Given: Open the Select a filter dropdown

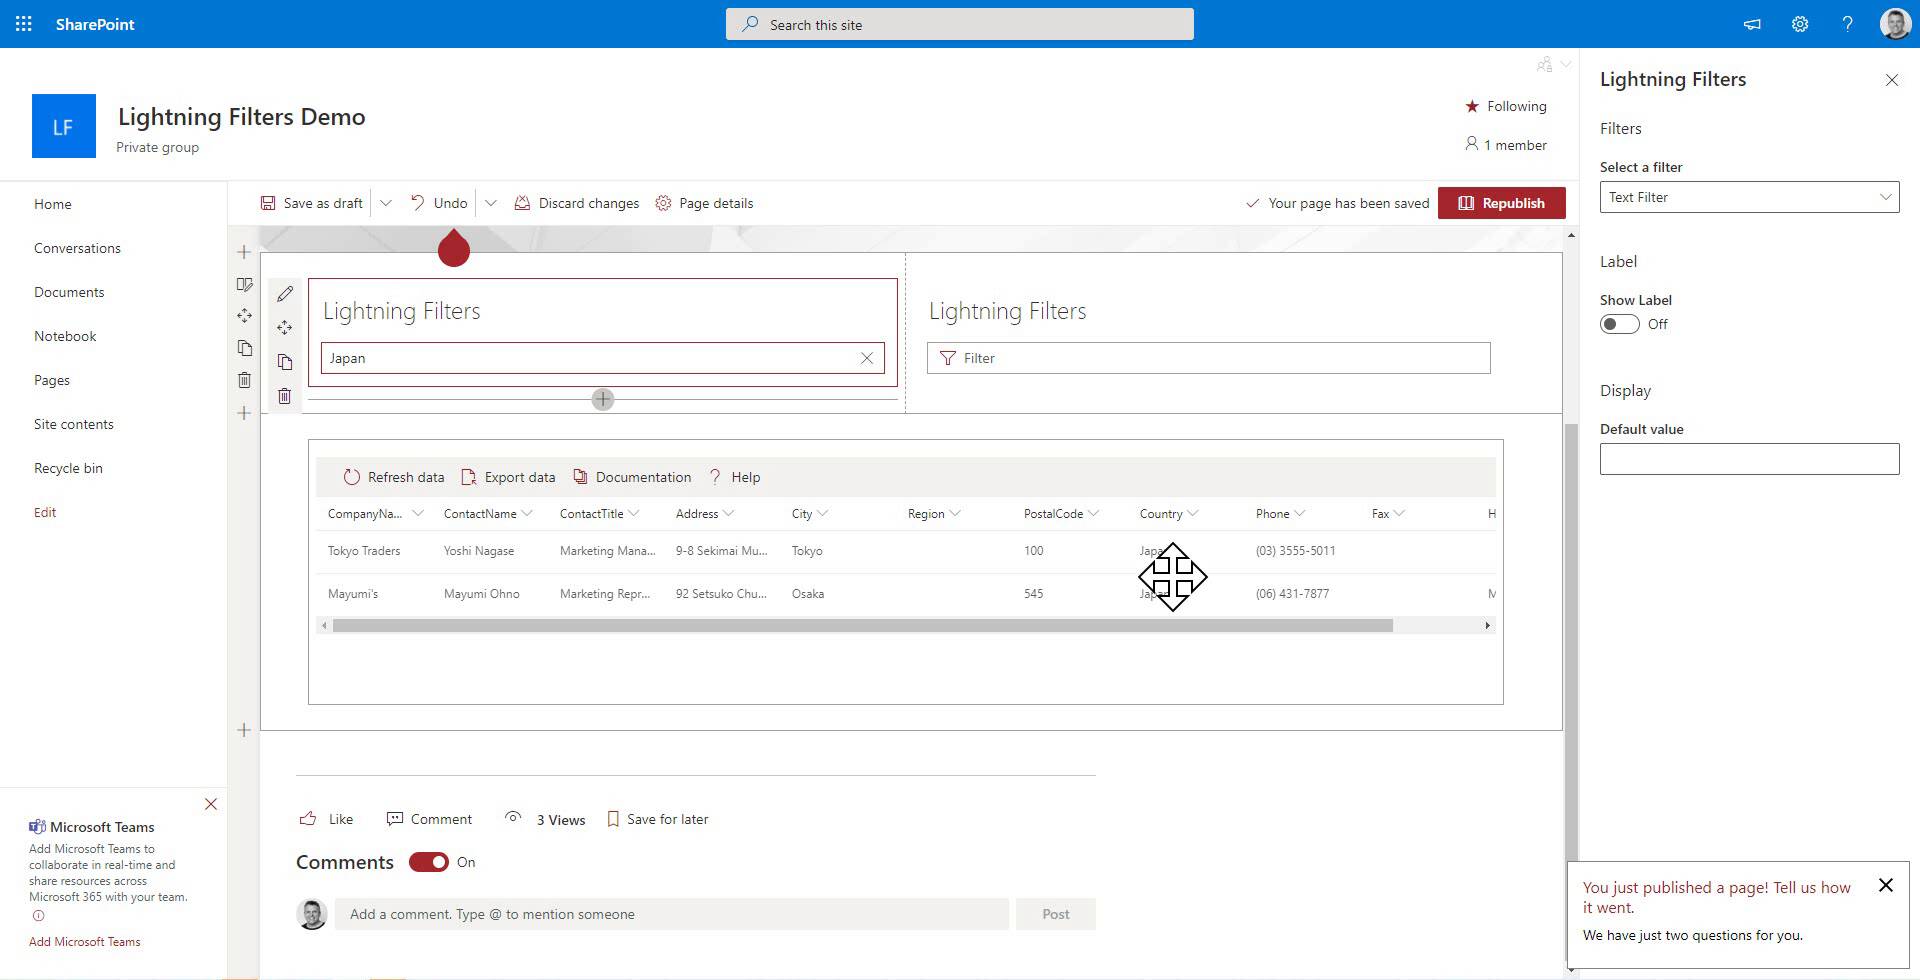Looking at the screenshot, I should [1749, 197].
